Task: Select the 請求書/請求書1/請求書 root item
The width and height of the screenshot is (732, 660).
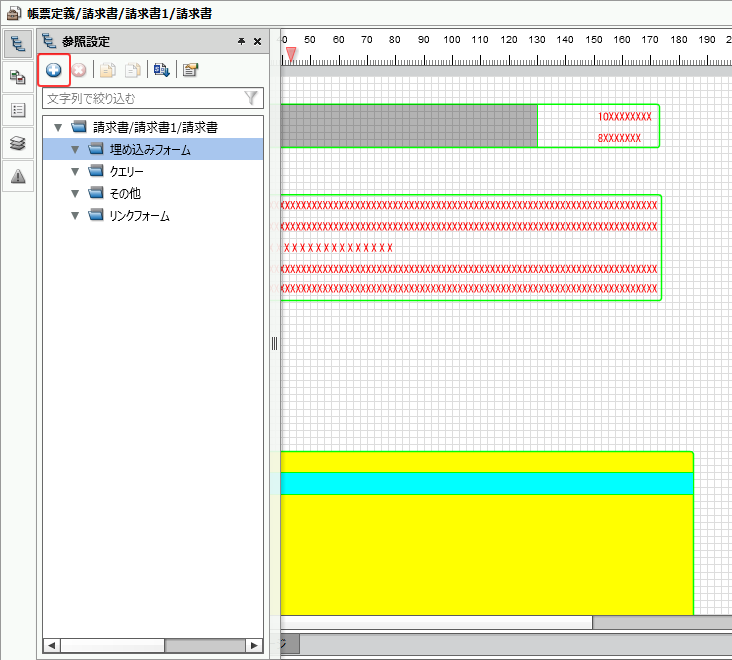Action: [x=155, y=127]
